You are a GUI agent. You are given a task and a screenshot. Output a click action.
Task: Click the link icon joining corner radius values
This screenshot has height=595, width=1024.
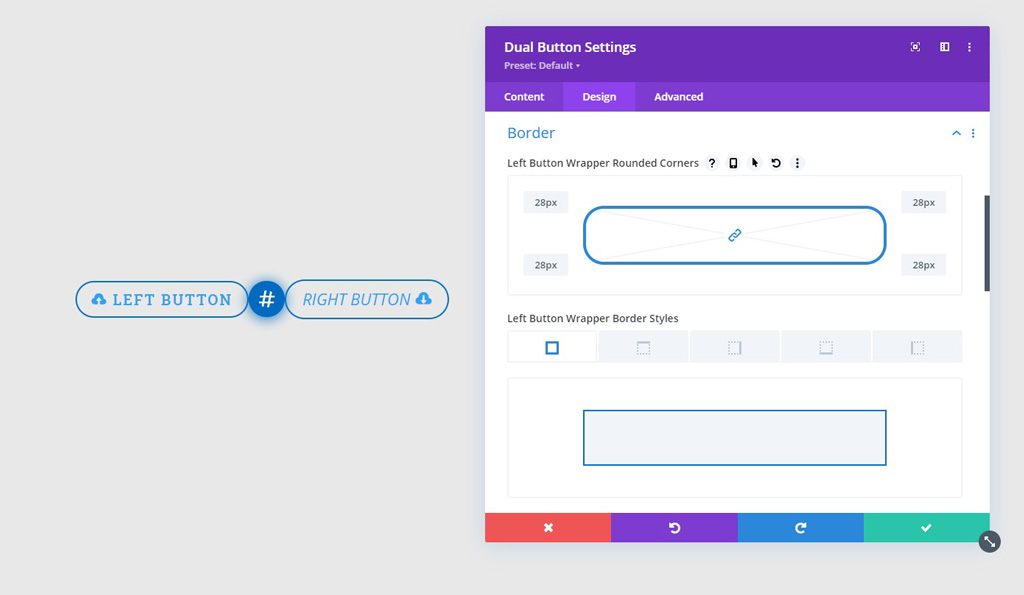(734, 235)
